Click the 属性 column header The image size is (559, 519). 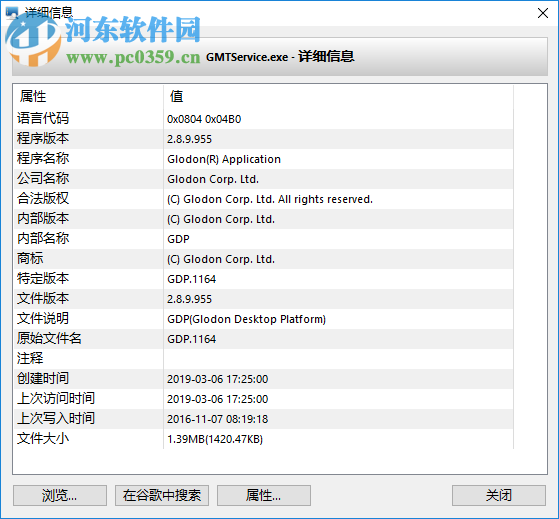pyautogui.click(x=33, y=96)
